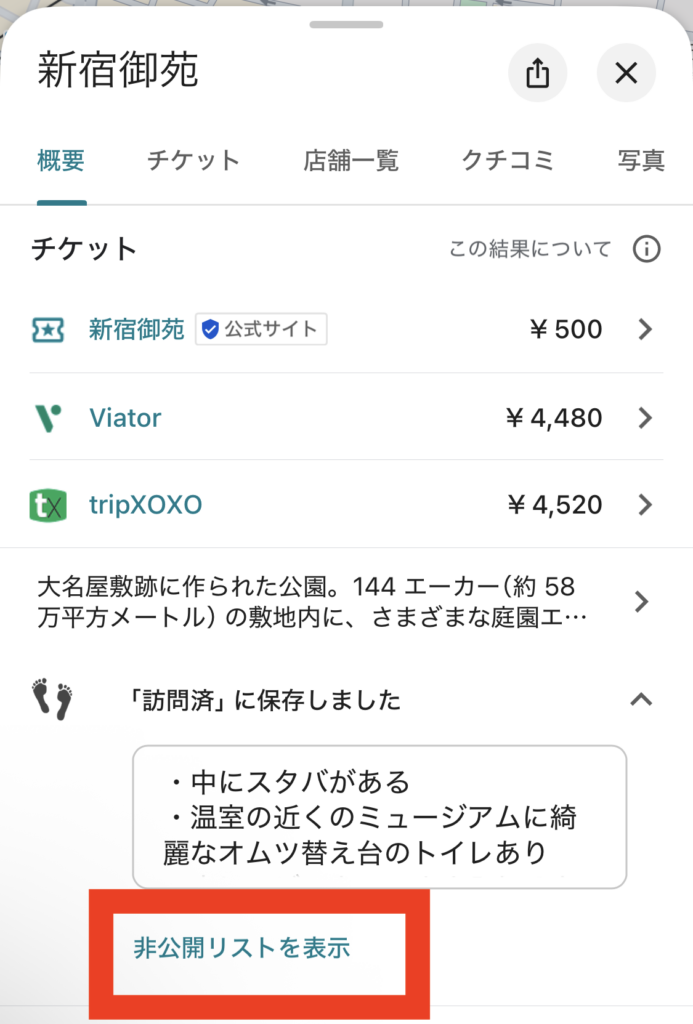Image resolution: width=693 pixels, height=1024 pixels.
Task: Switch to the クチコミ tab
Action: pos(508,161)
